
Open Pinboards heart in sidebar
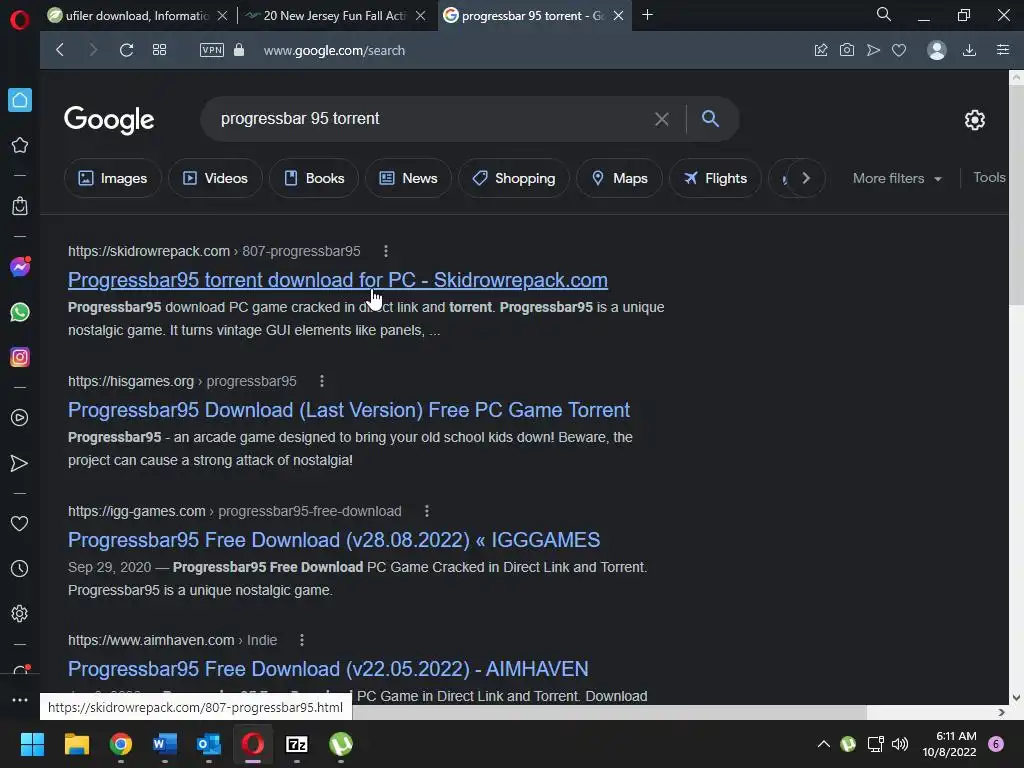pyautogui.click(x=20, y=523)
